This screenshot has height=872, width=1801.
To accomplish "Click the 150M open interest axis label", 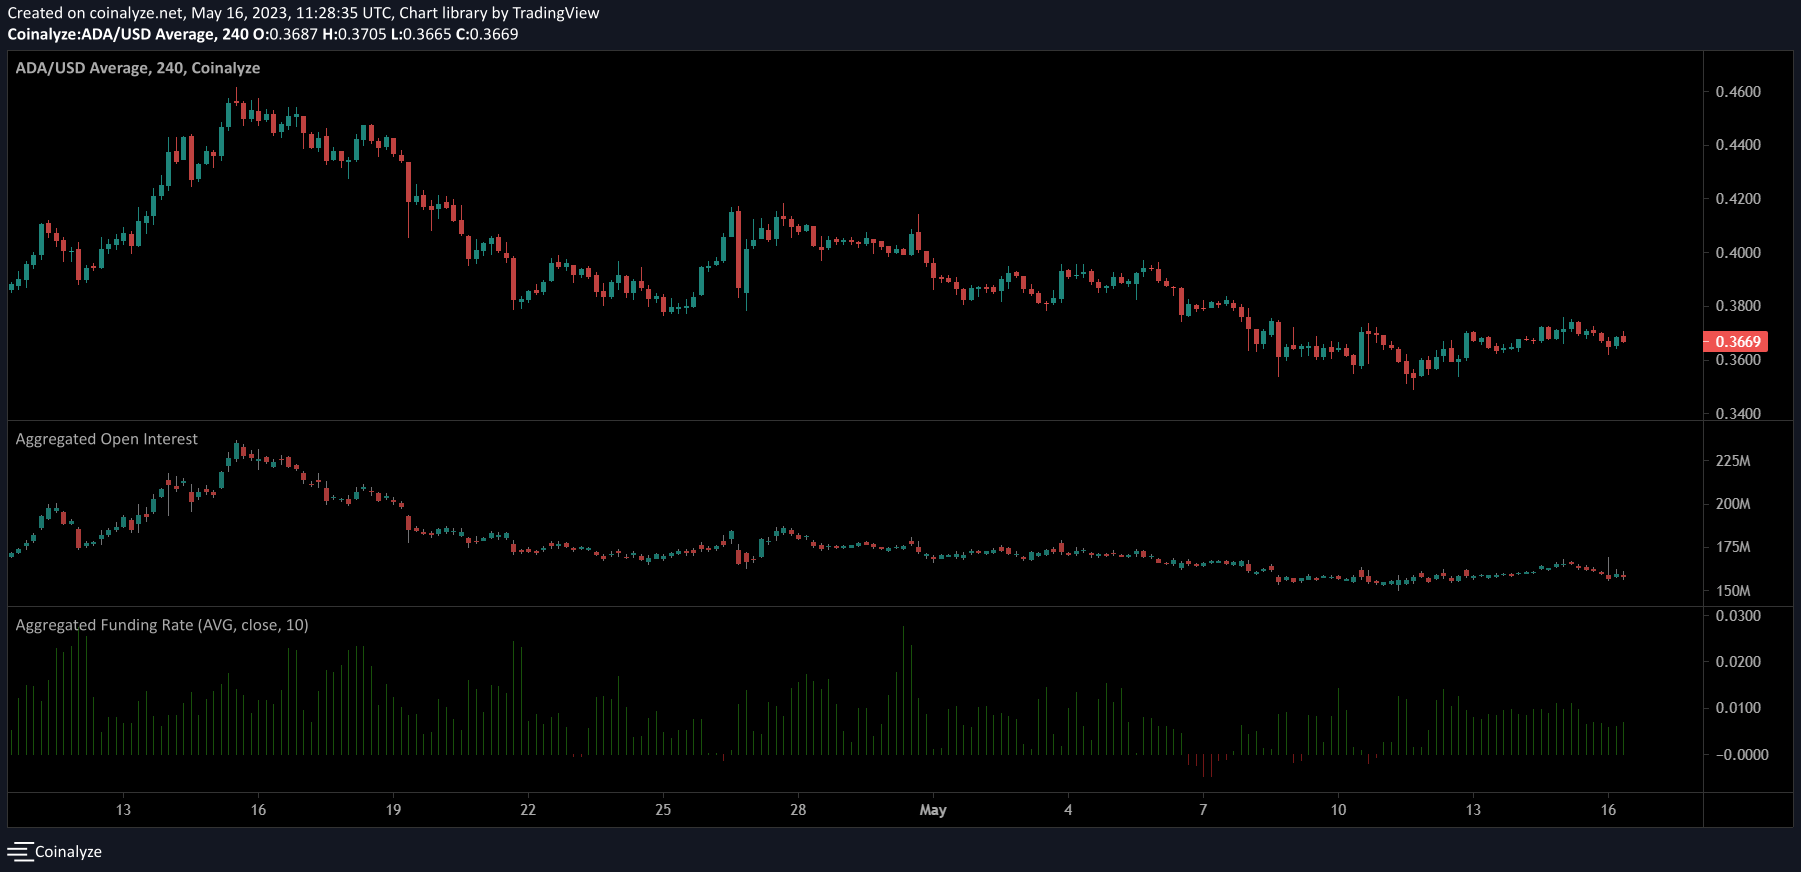I will (x=1733, y=591).
